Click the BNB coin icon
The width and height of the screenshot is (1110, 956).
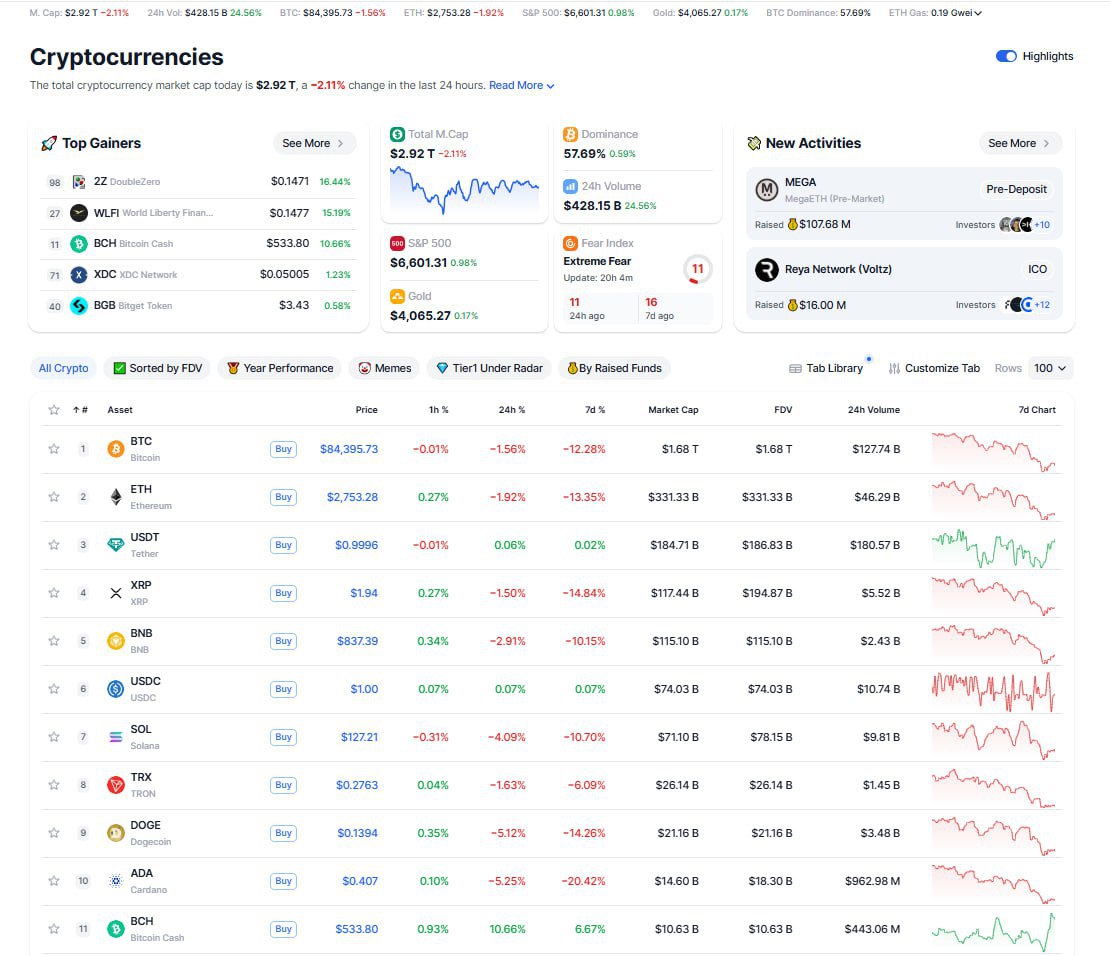pos(115,641)
